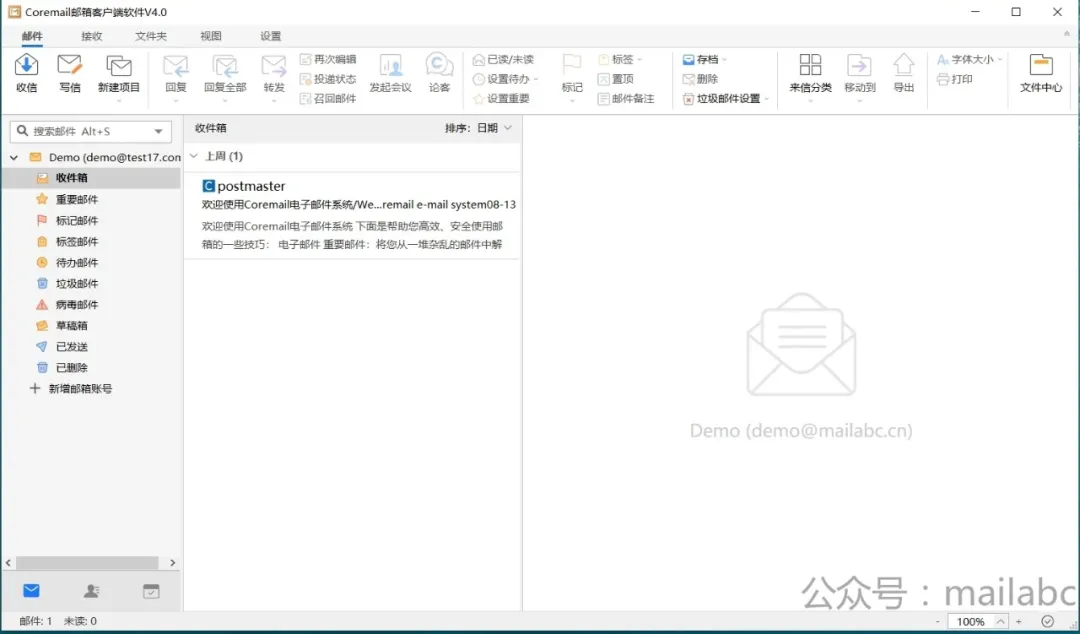Screen dimensions: 1080x634
Task: Switch to the contacts view icon
Action: click(91, 591)
